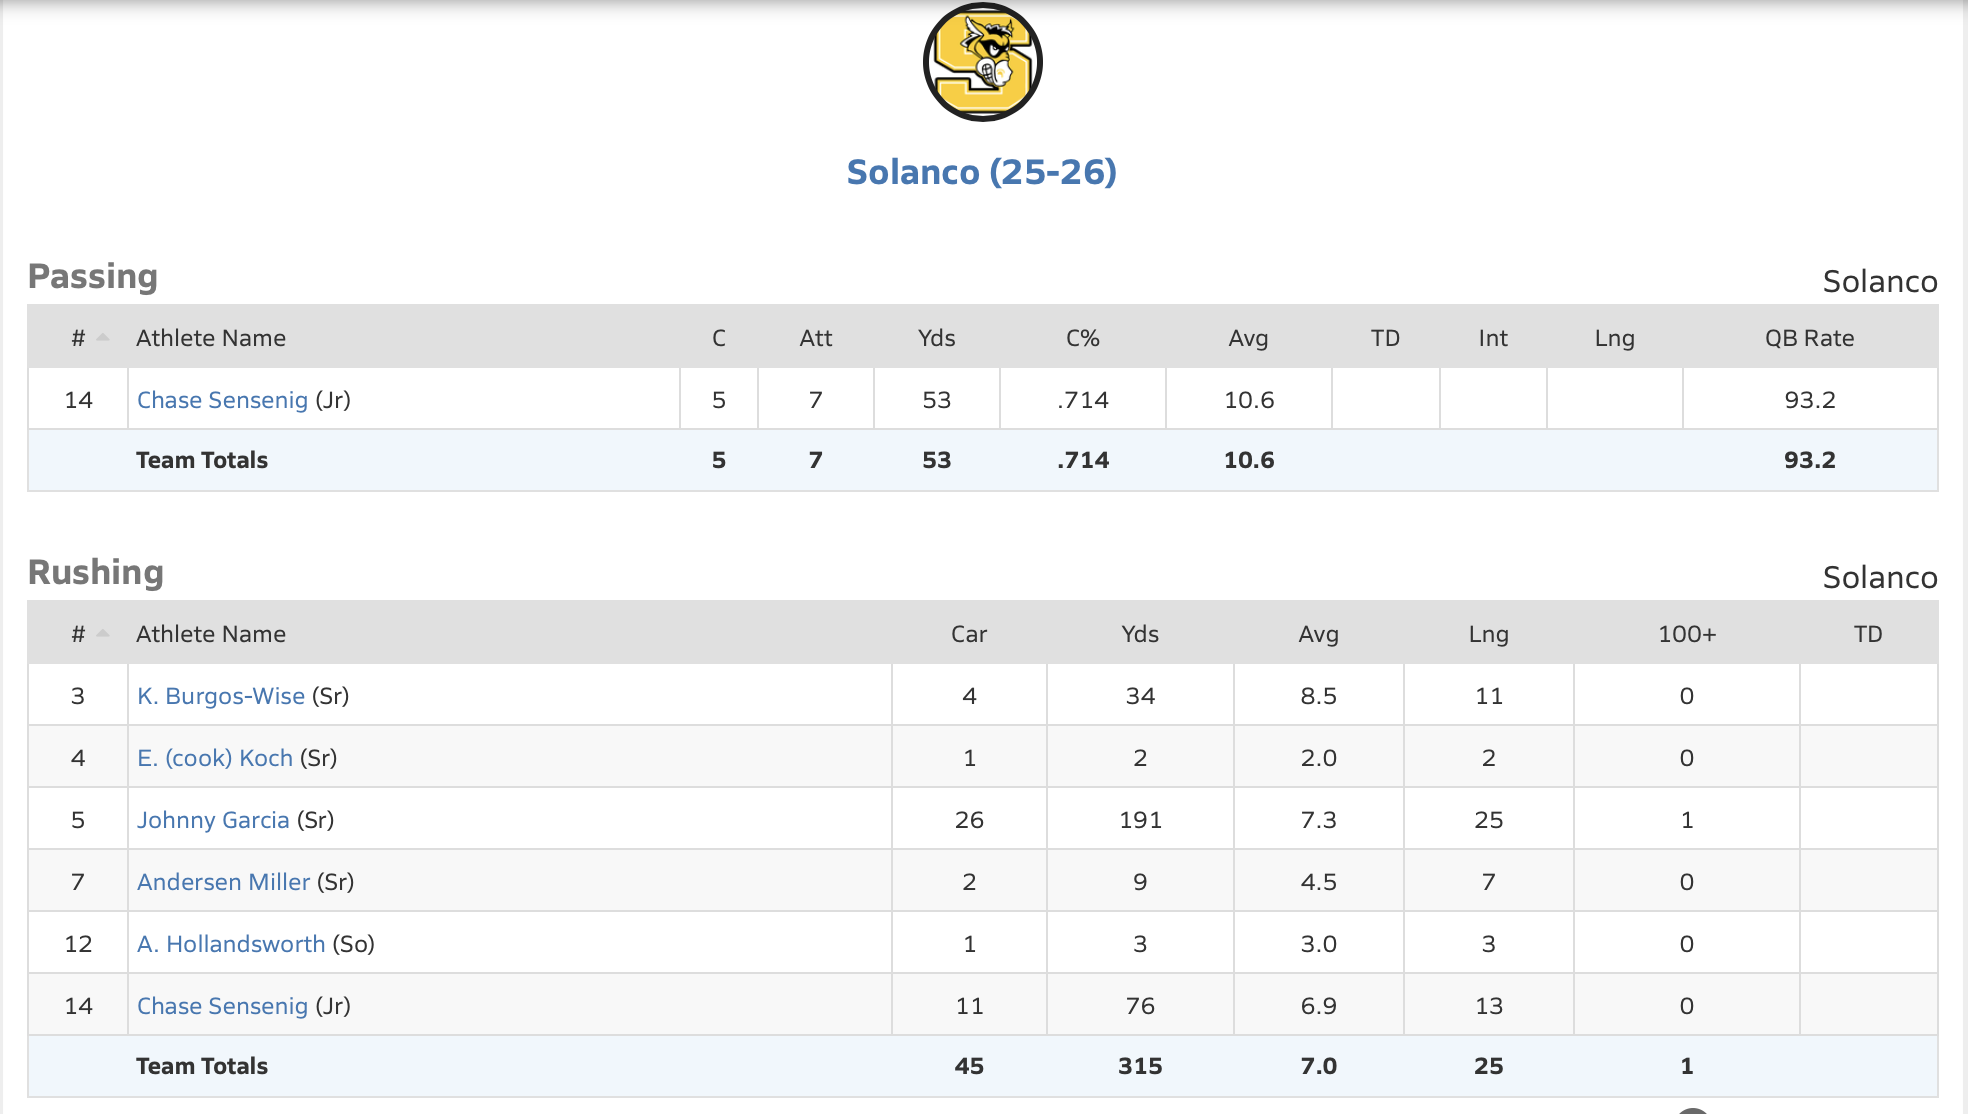Open K. Burgos-Wise player profile
Screen dimensions: 1968x1114
point(221,696)
